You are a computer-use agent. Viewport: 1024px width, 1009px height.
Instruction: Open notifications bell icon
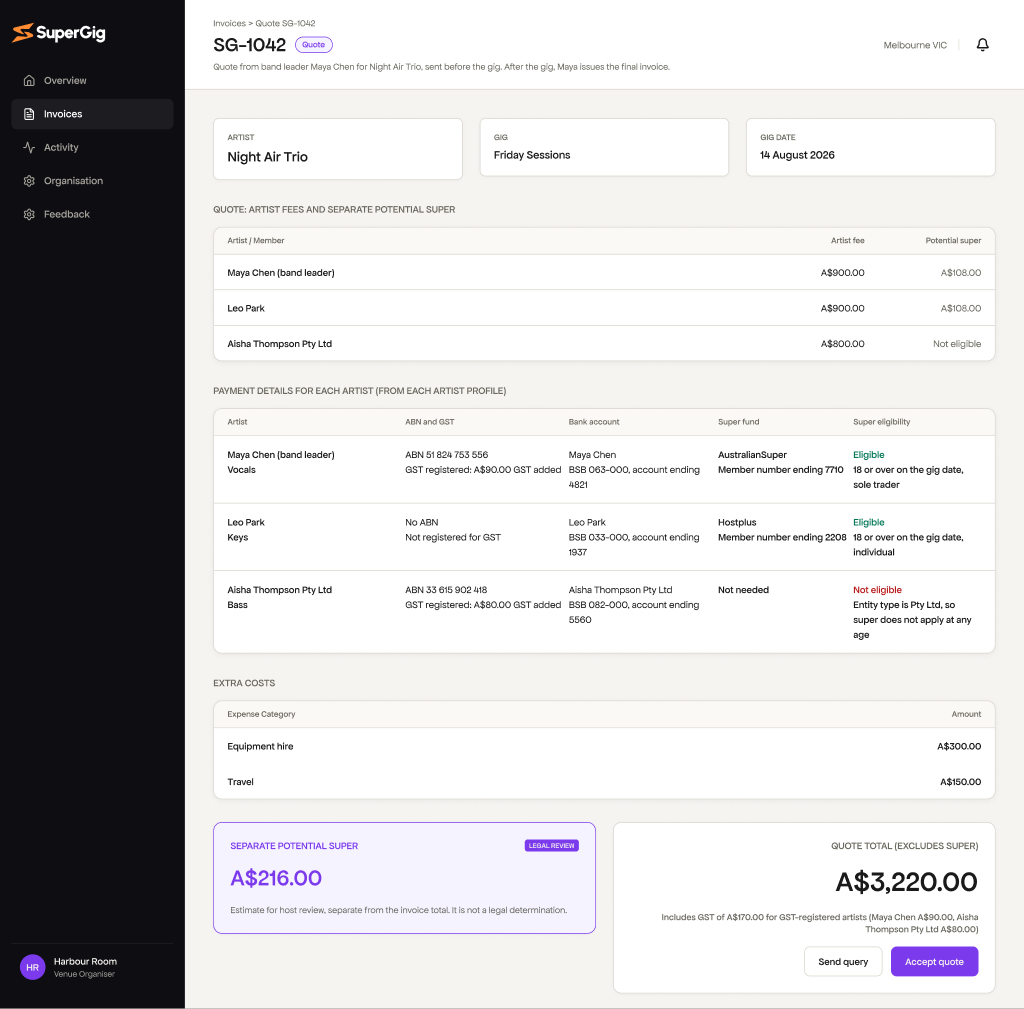click(x=982, y=44)
